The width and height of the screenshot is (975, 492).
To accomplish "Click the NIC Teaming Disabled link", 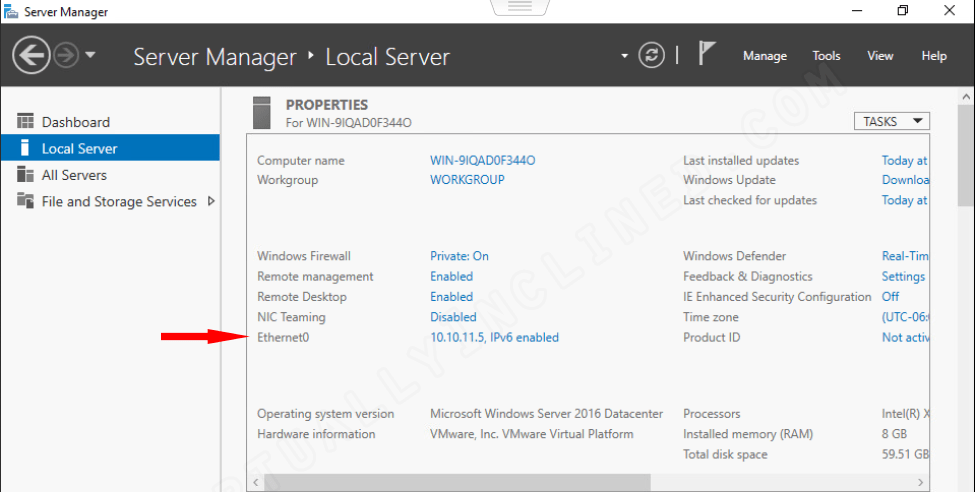I will point(453,317).
